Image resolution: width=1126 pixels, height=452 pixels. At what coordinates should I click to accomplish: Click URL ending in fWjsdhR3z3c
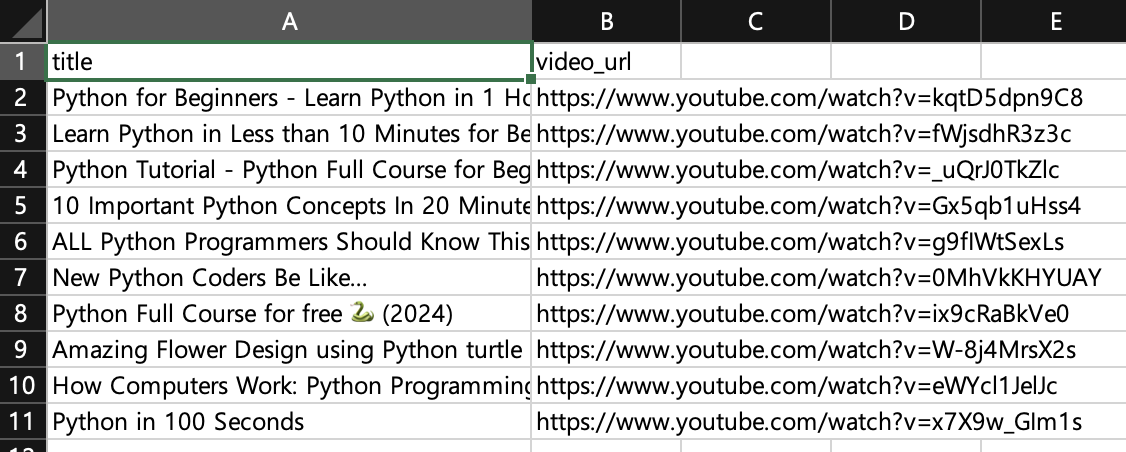804,133
